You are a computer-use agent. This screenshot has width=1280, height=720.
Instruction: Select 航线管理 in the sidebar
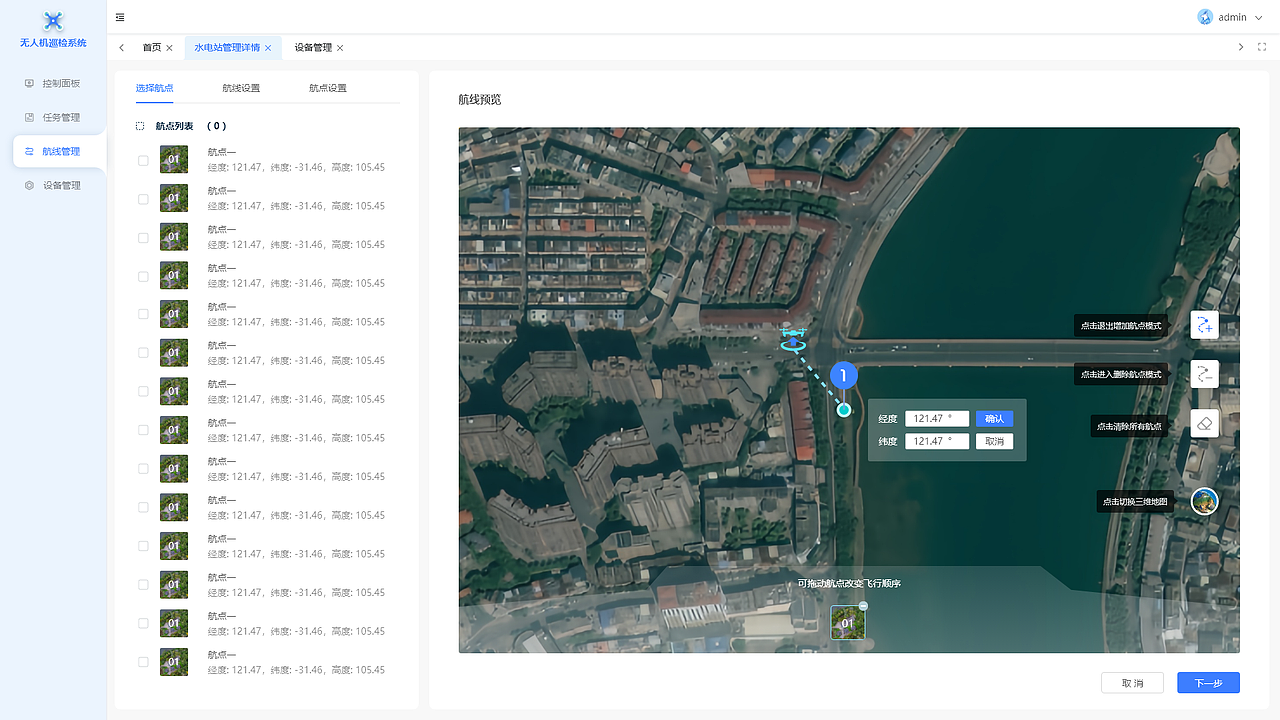tap(59, 152)
